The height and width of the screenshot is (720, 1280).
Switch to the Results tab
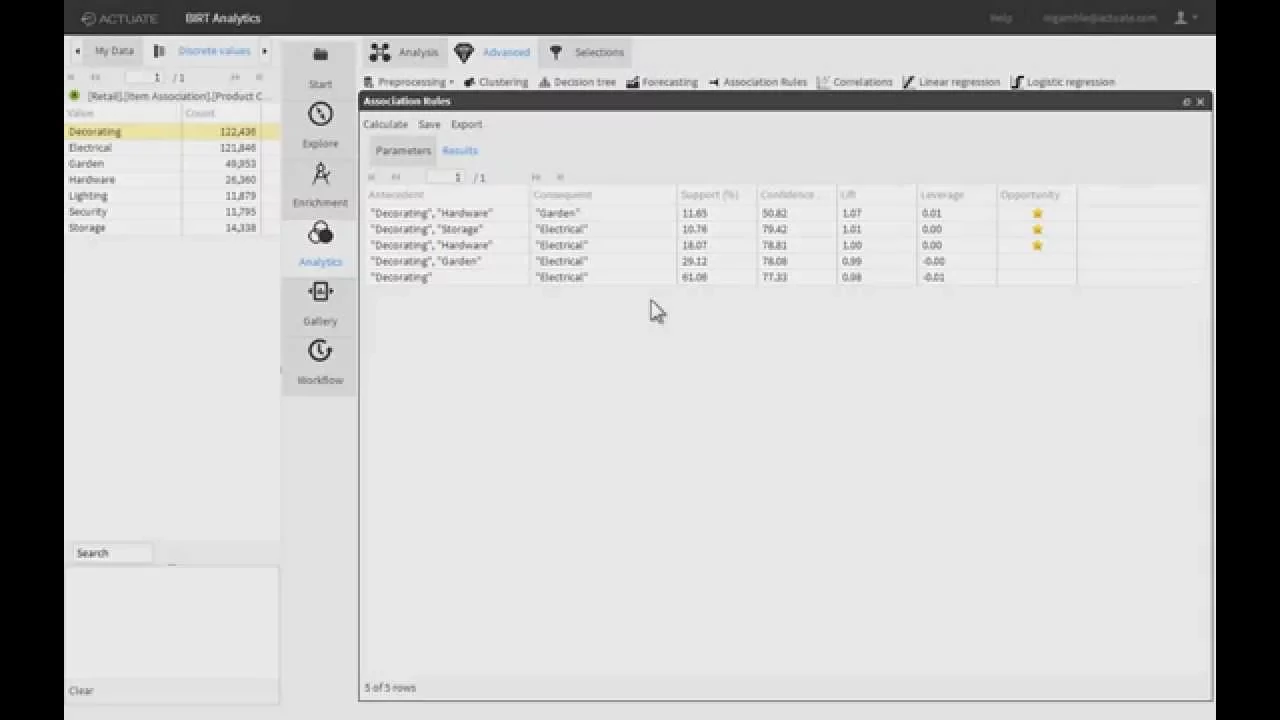click(460, 150)
